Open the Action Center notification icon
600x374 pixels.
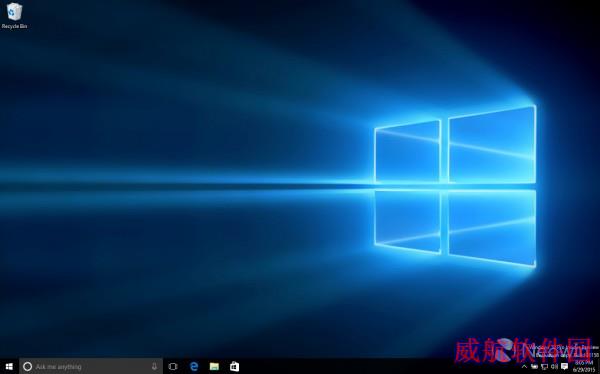tap(564, 367)
